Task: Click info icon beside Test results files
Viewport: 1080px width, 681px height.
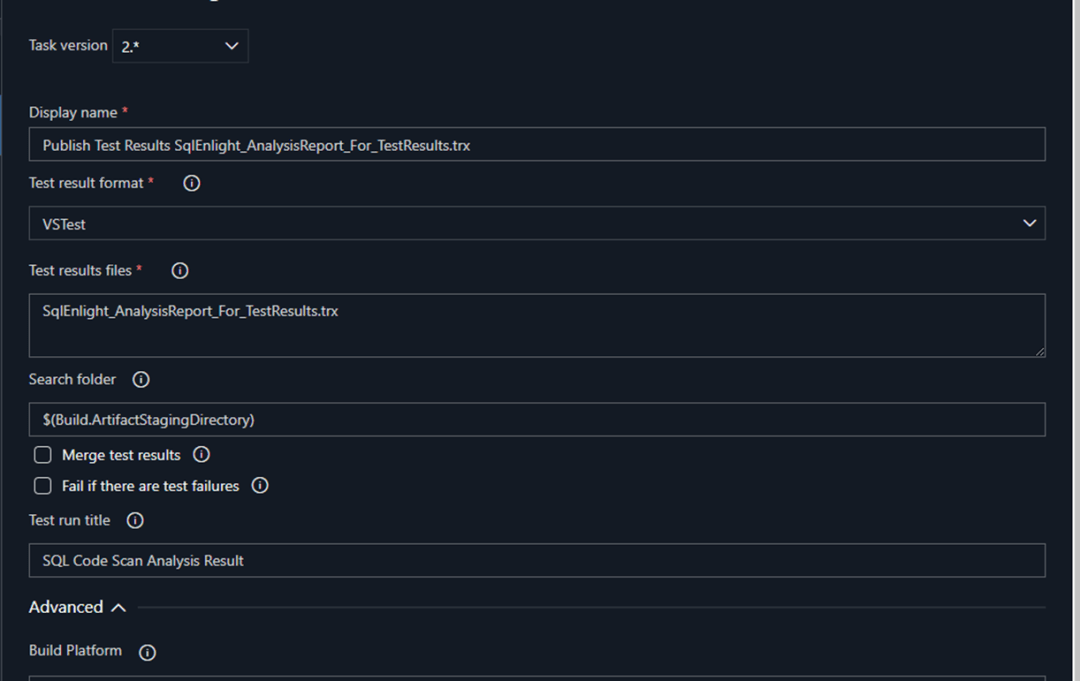Action: pos(180,270)
